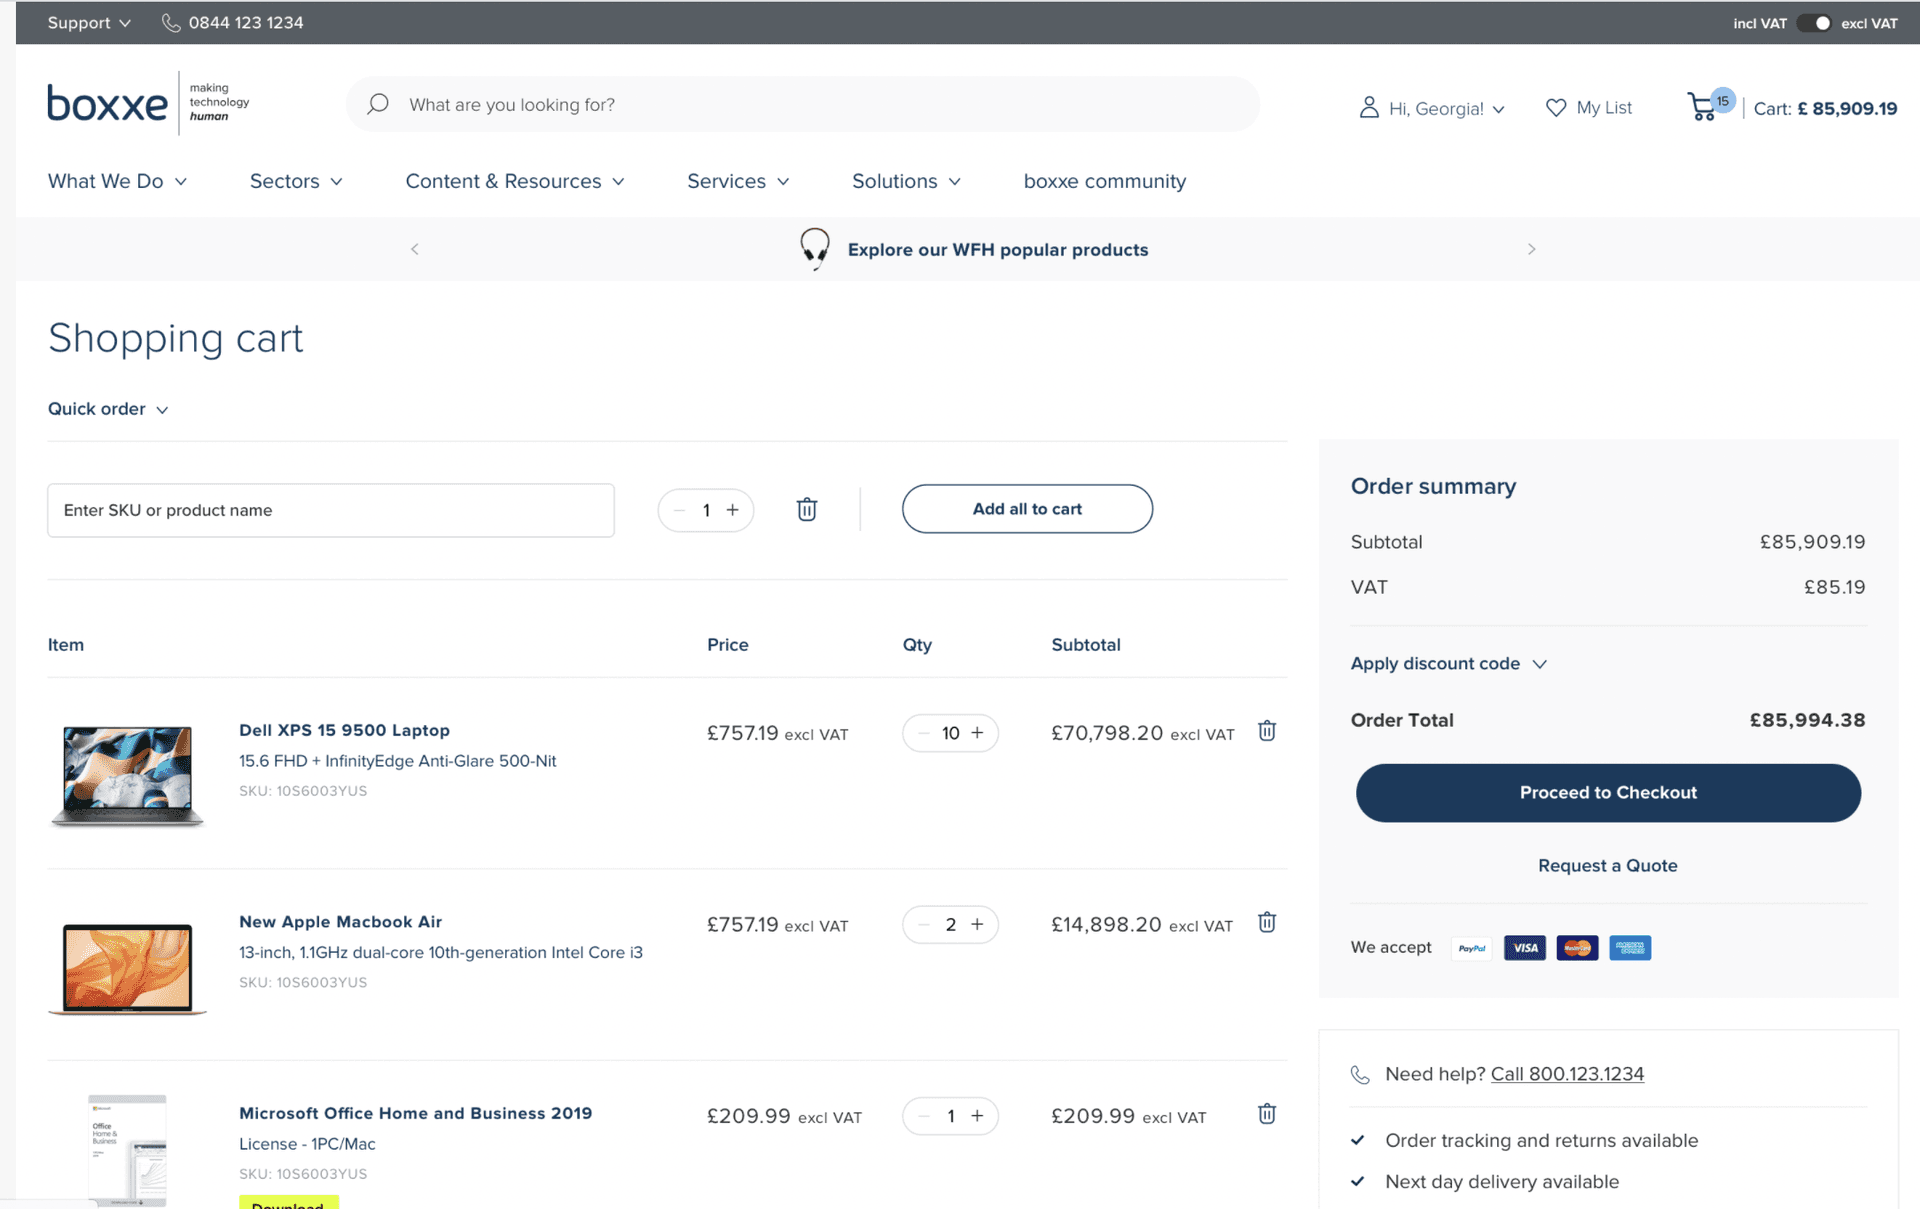Click the search magnifier icon
The width and height of the screenshot is (1920, 1209).
click(x=378, y=104)
